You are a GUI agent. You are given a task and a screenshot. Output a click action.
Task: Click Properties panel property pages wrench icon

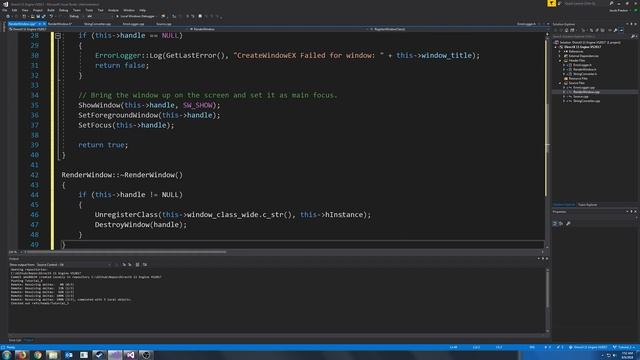click(568, 223)
